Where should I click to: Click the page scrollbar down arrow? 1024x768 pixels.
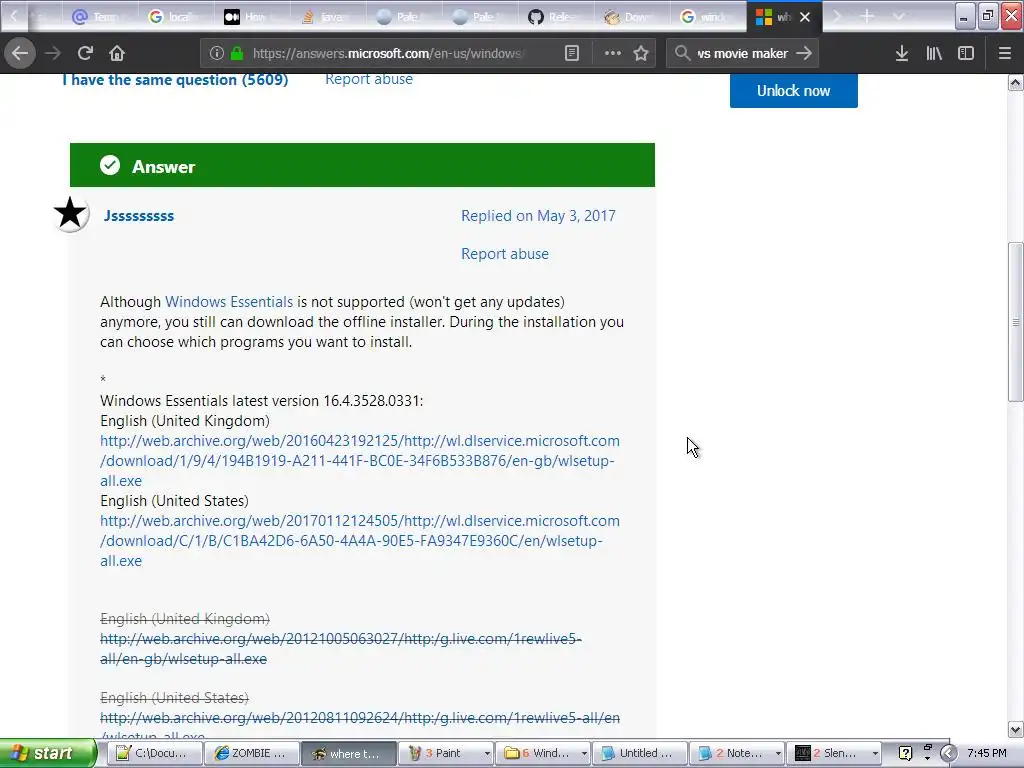pos(1016,729)
